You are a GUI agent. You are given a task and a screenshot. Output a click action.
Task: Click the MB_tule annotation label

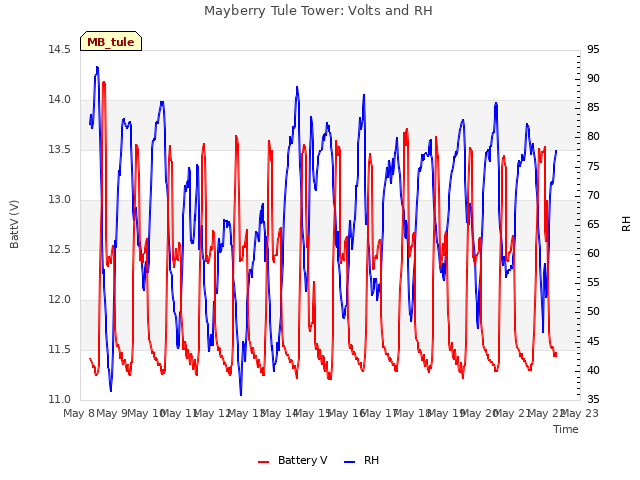111,42
